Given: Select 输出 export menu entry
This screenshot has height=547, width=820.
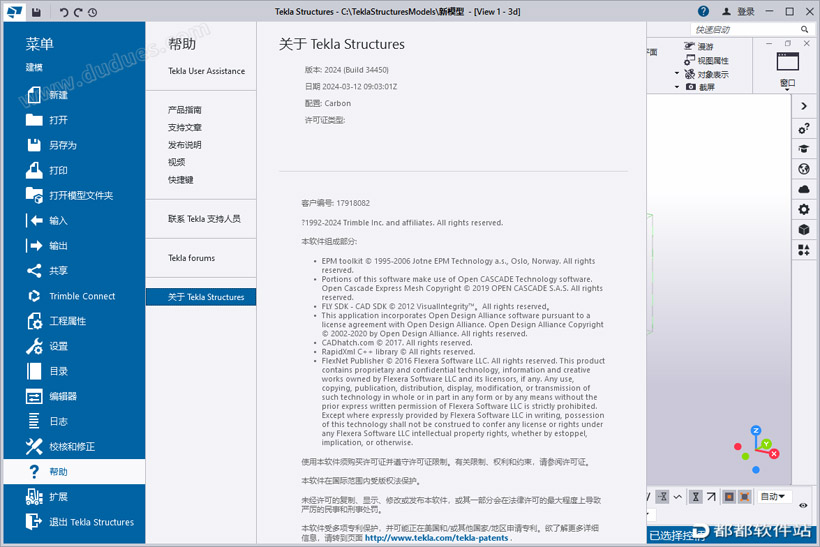Looking at the screenshot, I should point(74,245).
